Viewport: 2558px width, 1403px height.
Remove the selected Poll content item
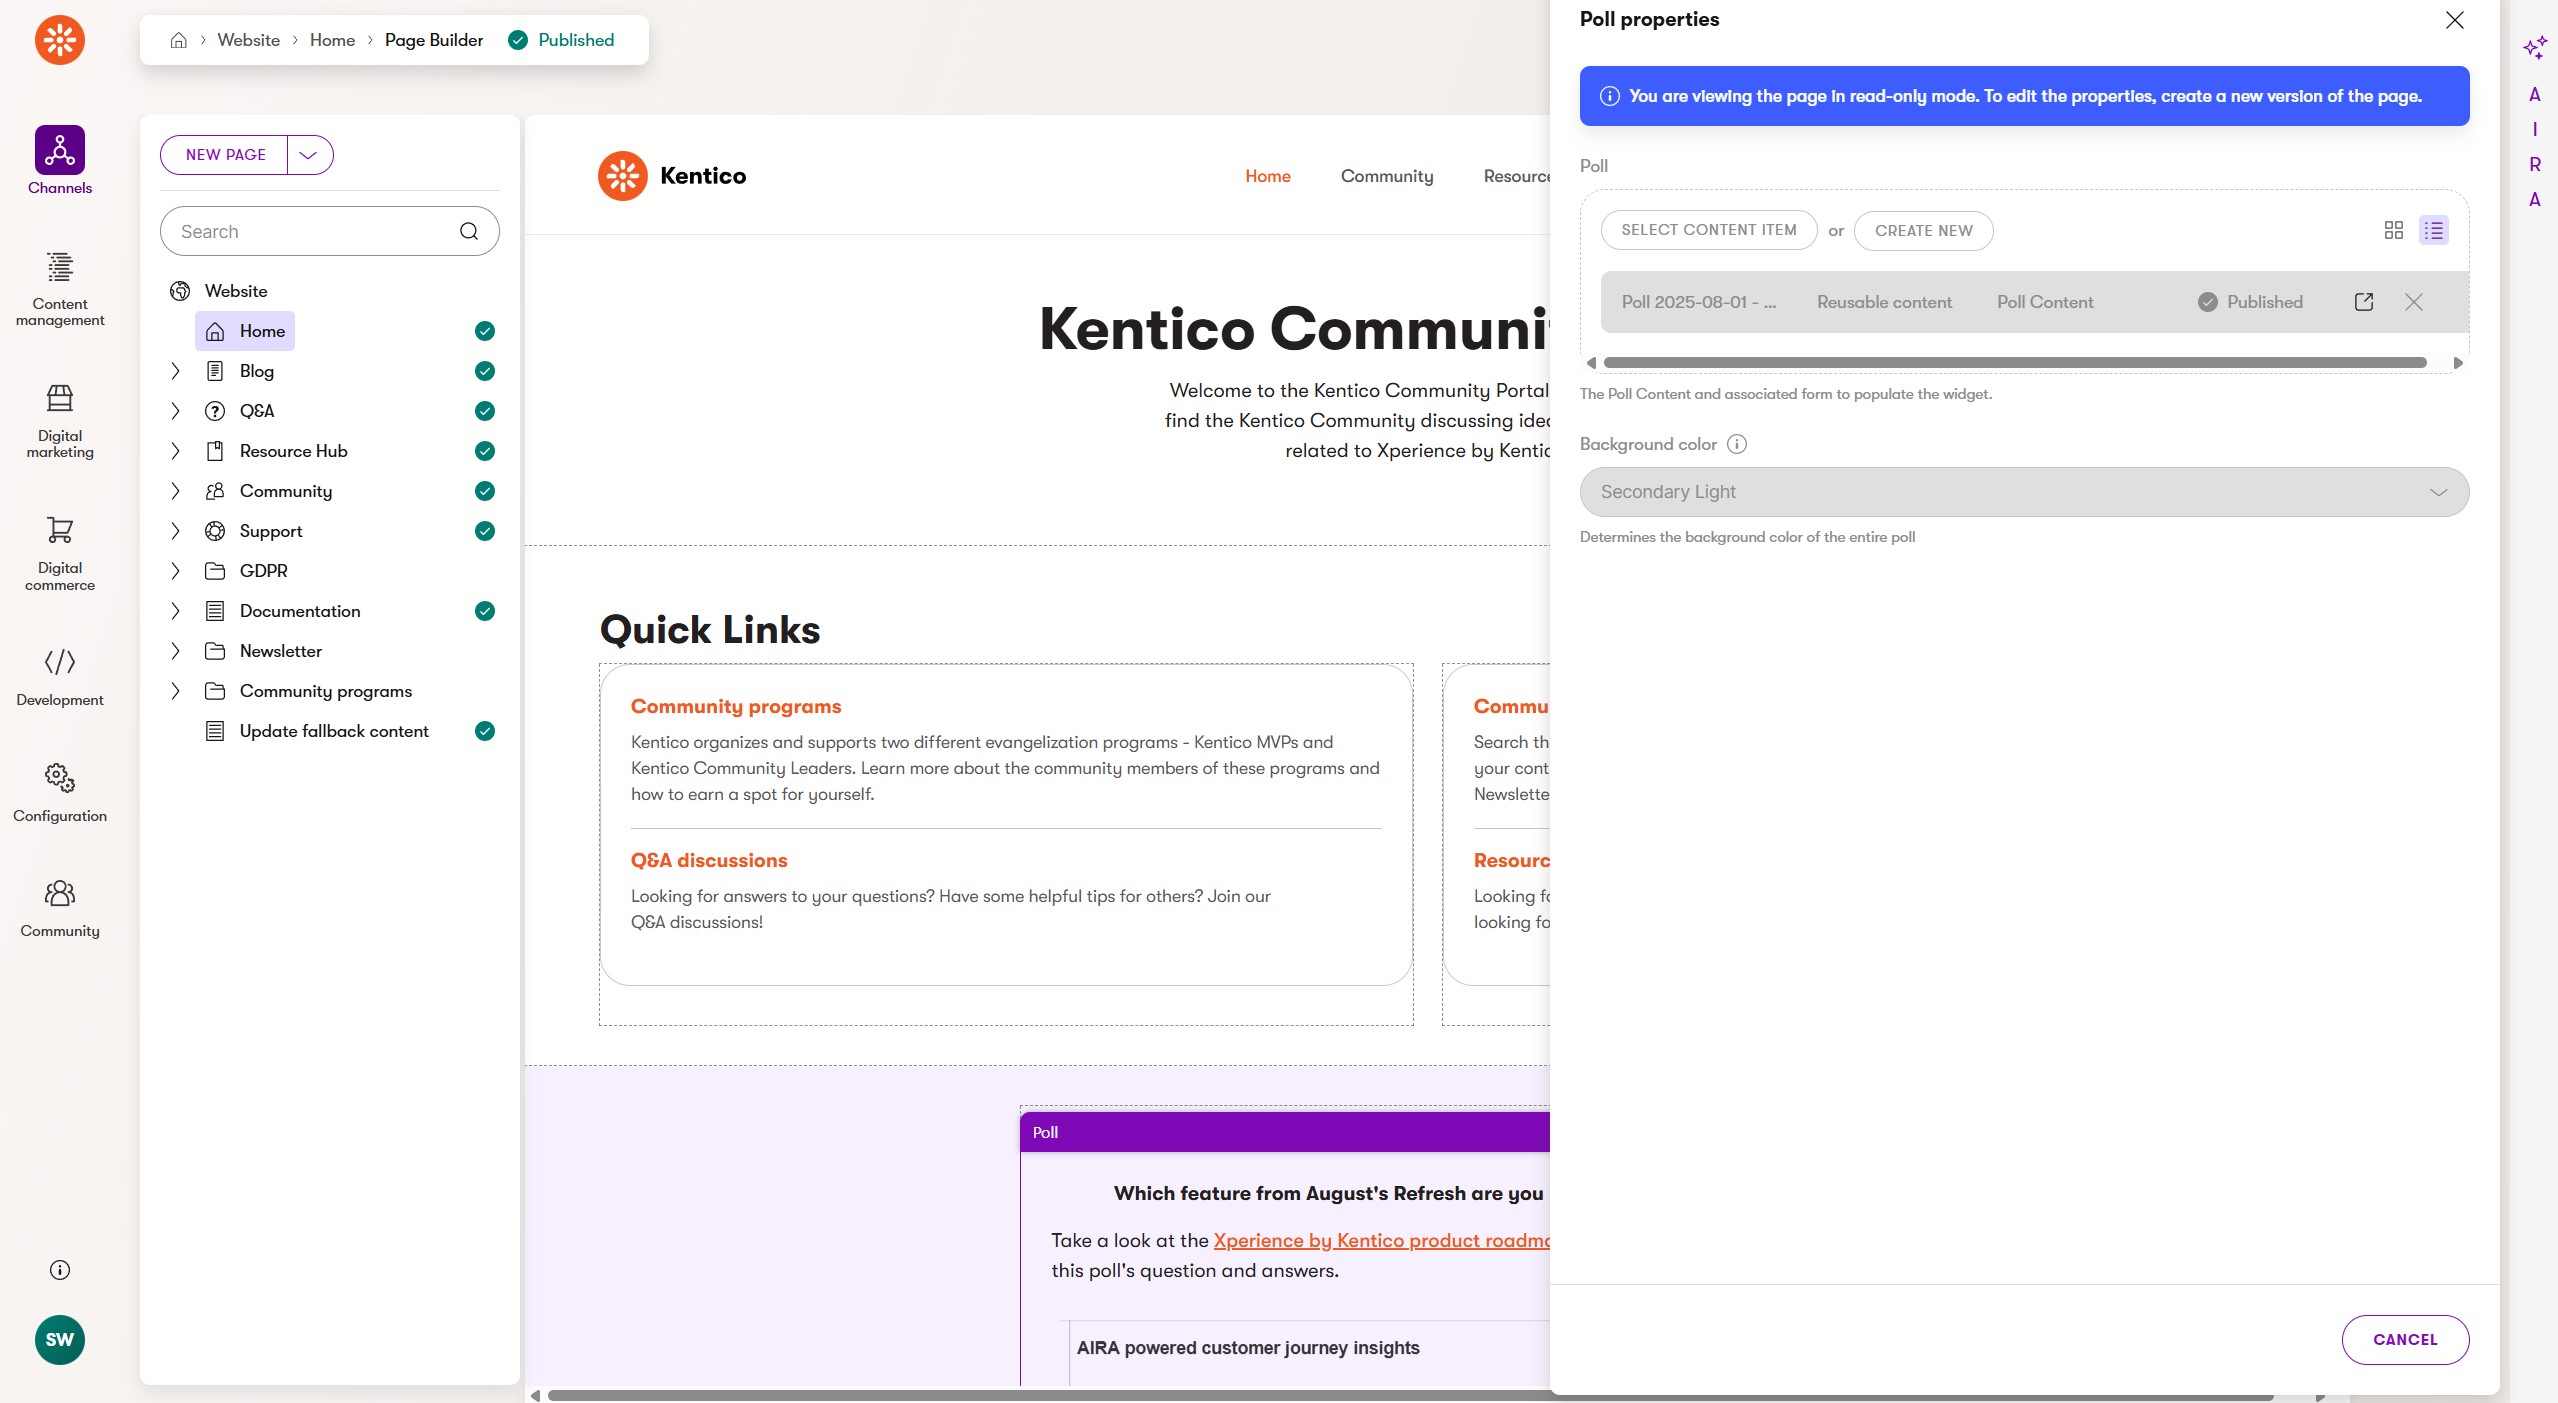coord(2414,302)
